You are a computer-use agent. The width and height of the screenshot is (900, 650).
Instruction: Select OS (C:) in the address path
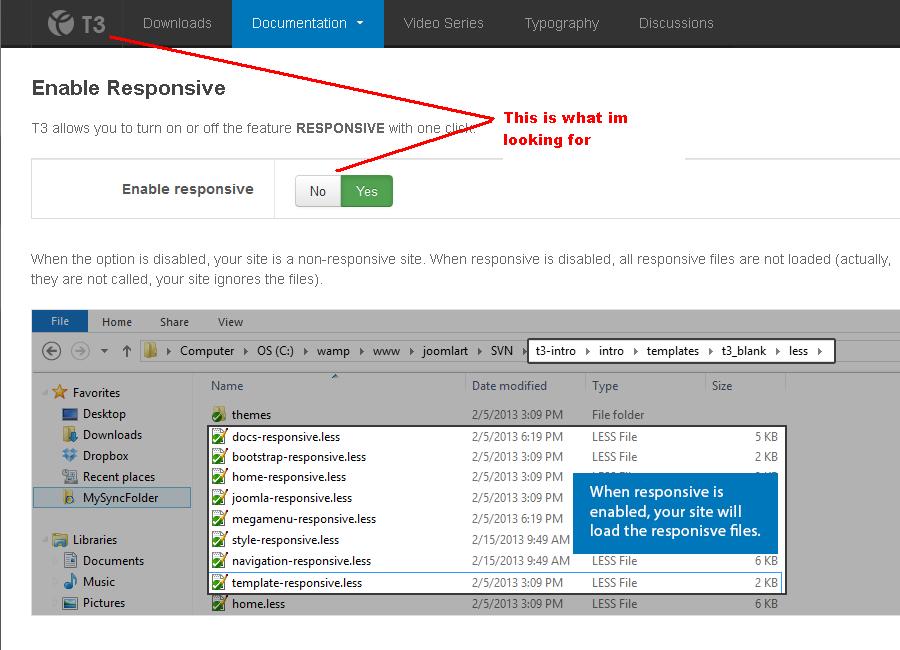click(275, 351)
